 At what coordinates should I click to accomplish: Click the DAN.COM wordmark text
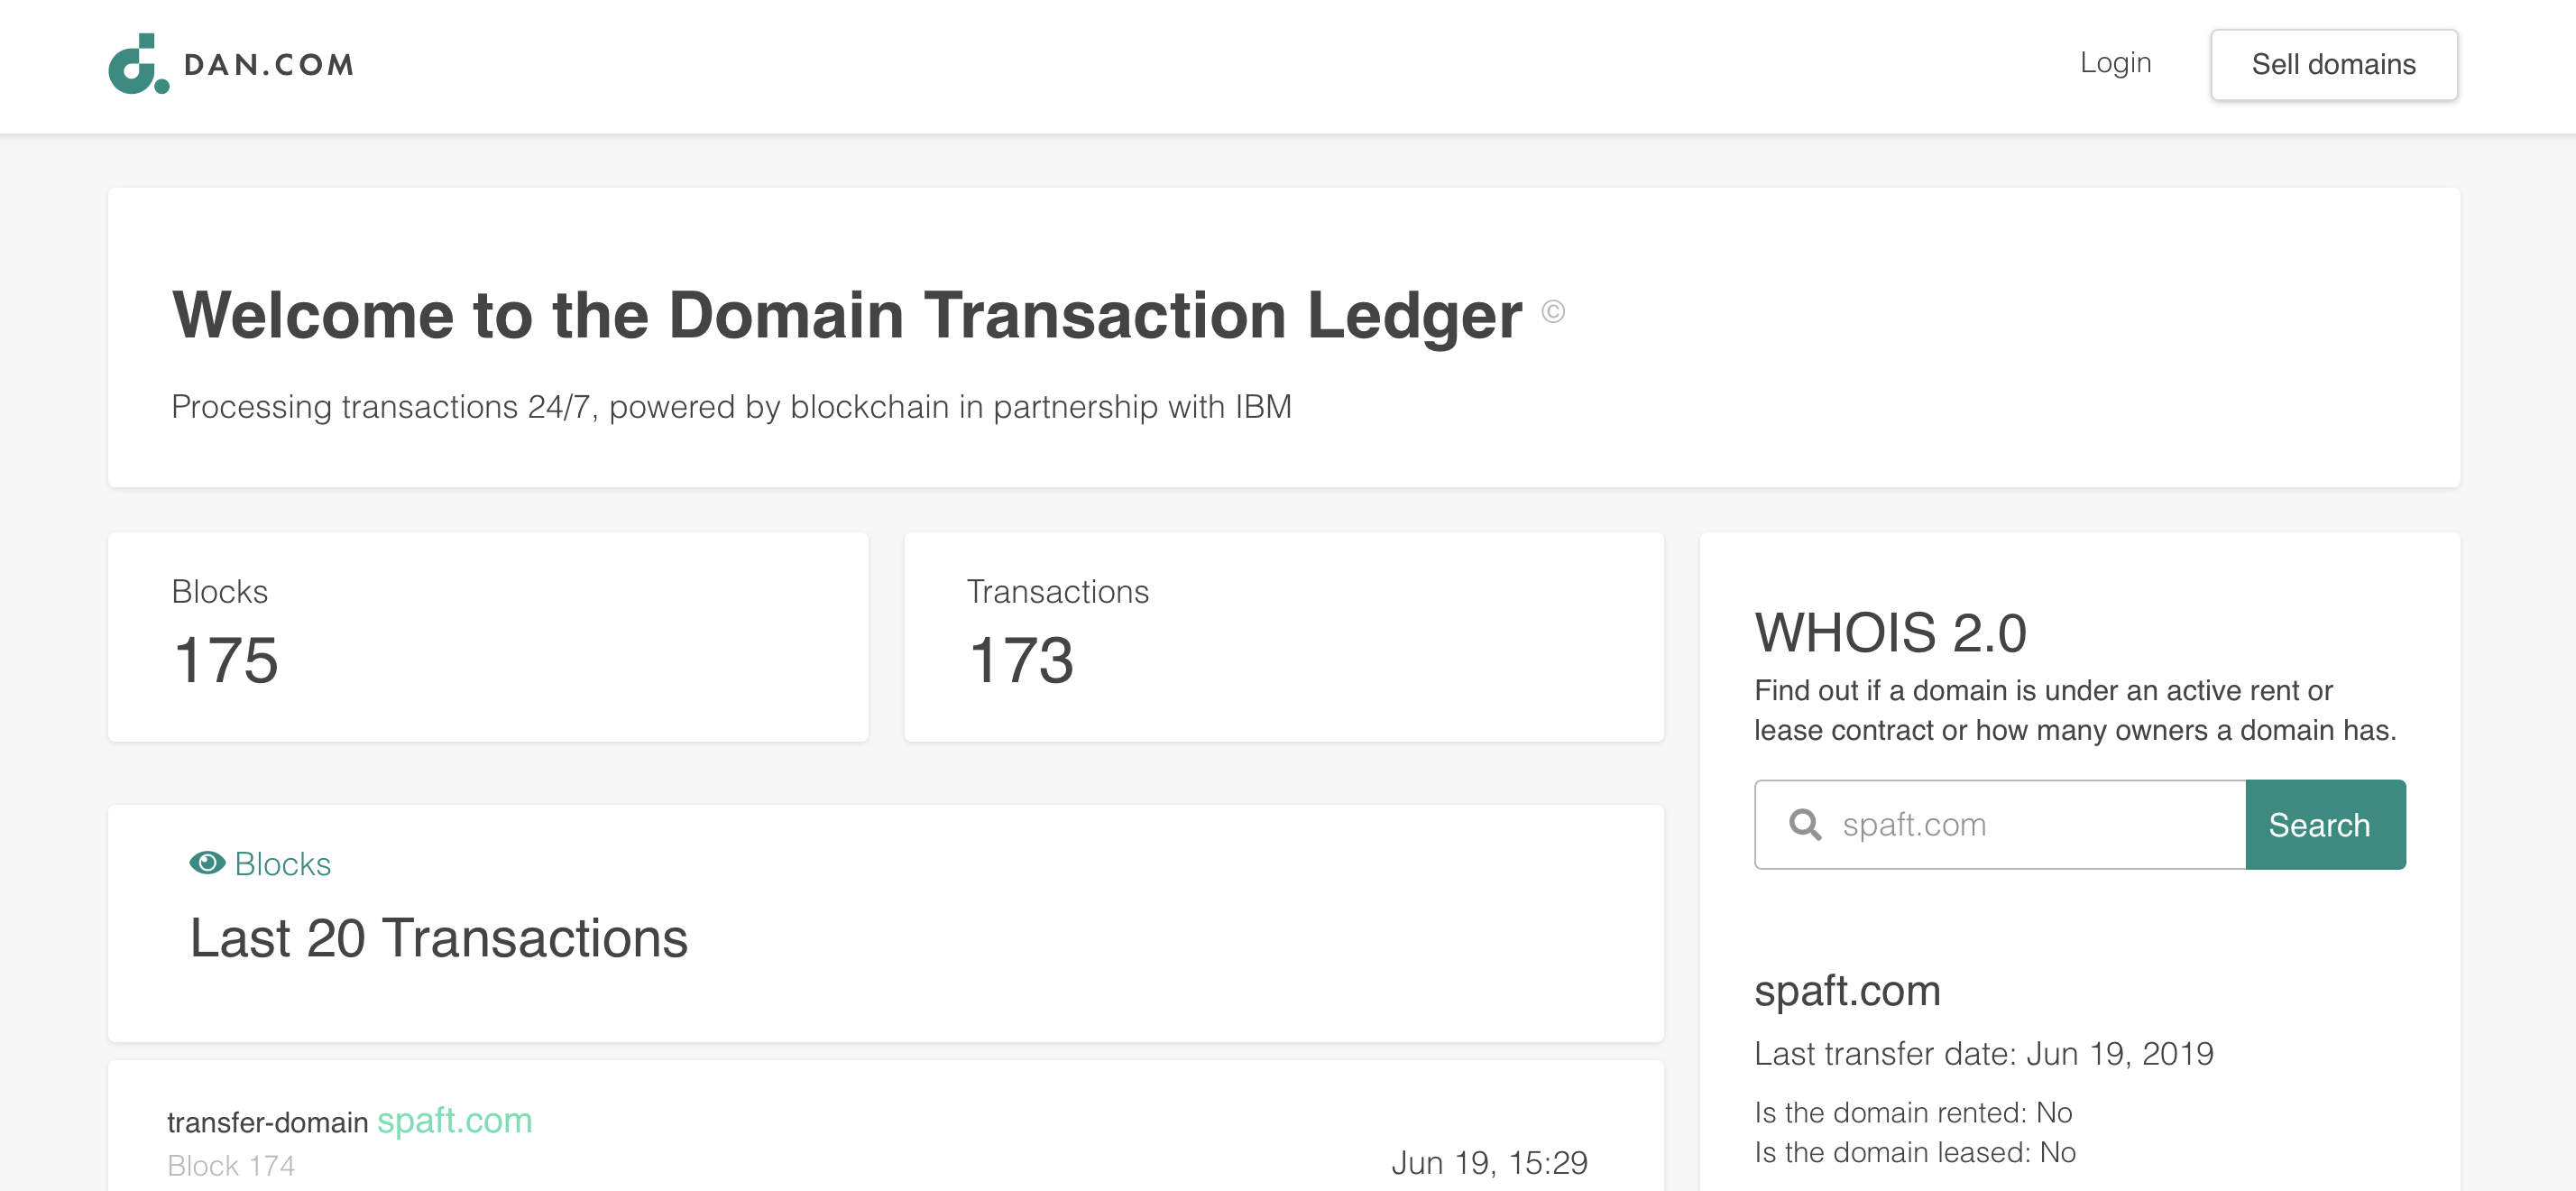tap(269, 65)
